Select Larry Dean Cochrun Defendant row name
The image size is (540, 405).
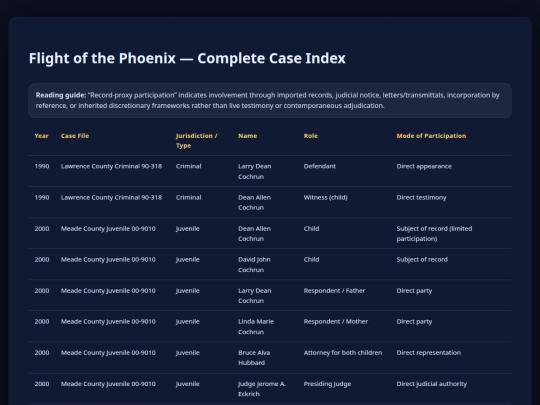pyautogui.click(x=254, y=171)
